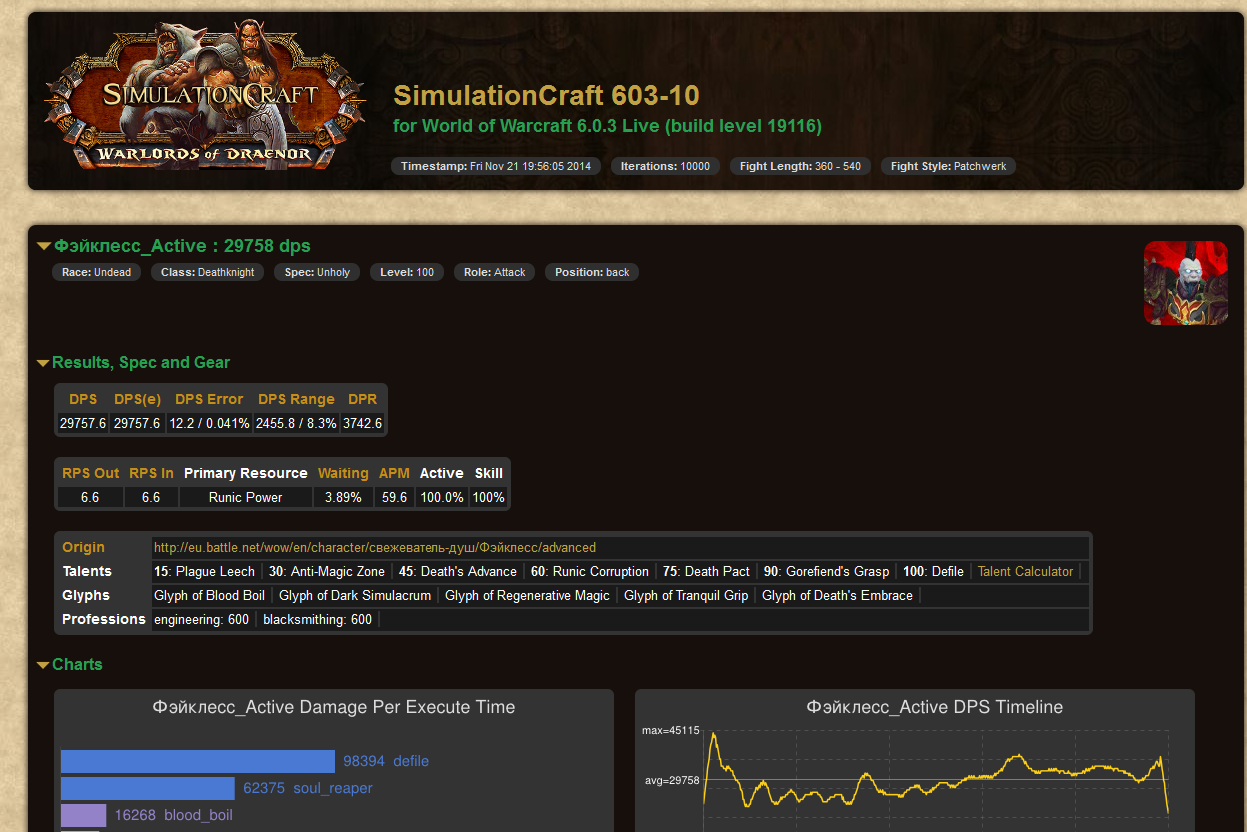1247x832 pixels.
Task: Click the DPS Error column header
Action: [209, 399]
